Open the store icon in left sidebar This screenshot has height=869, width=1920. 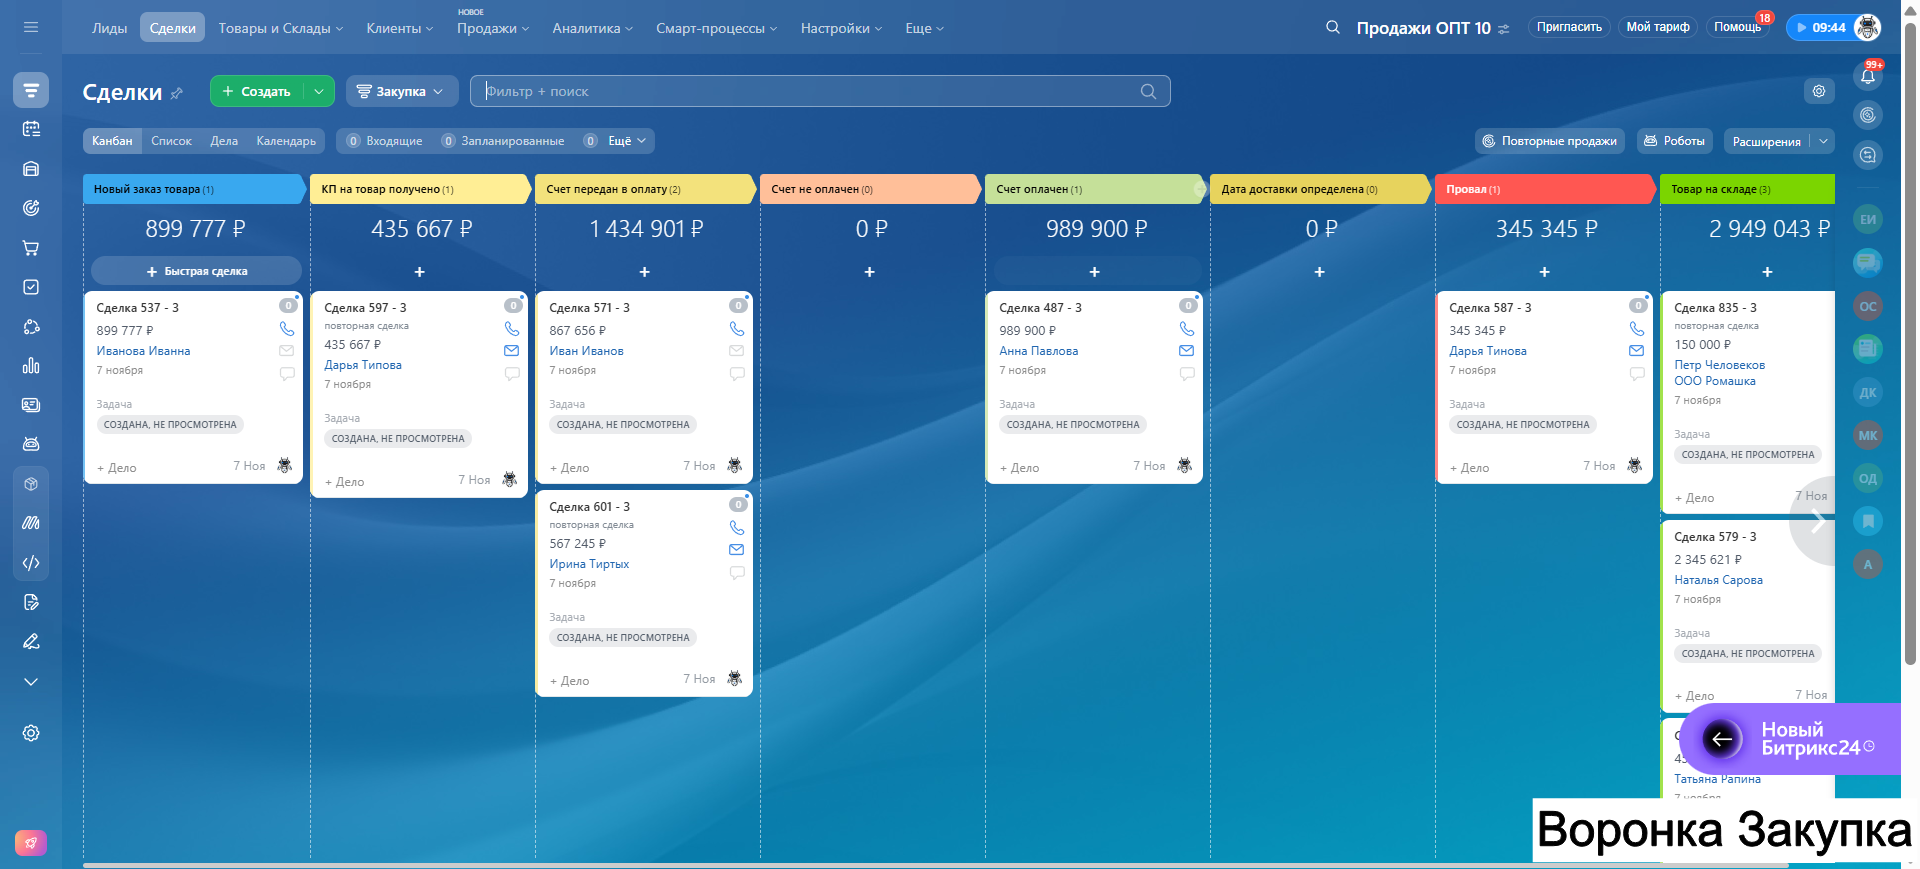point(31,169)
